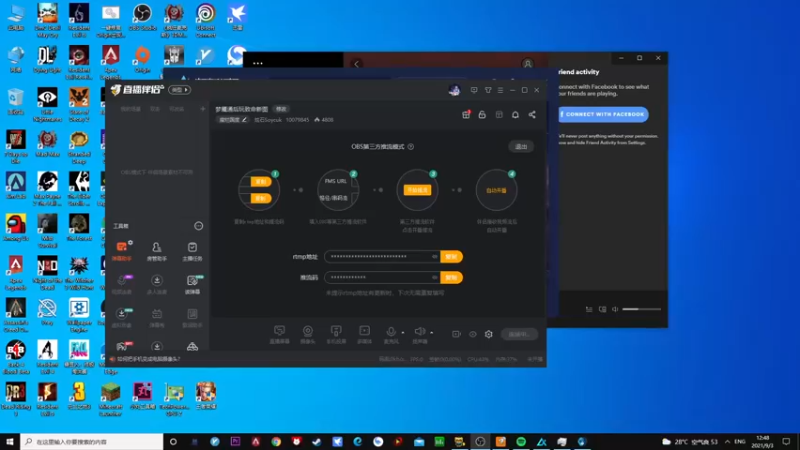800x450 pixels.
Task: Open the toolbox more options circle icon
Action: (198, 226)
